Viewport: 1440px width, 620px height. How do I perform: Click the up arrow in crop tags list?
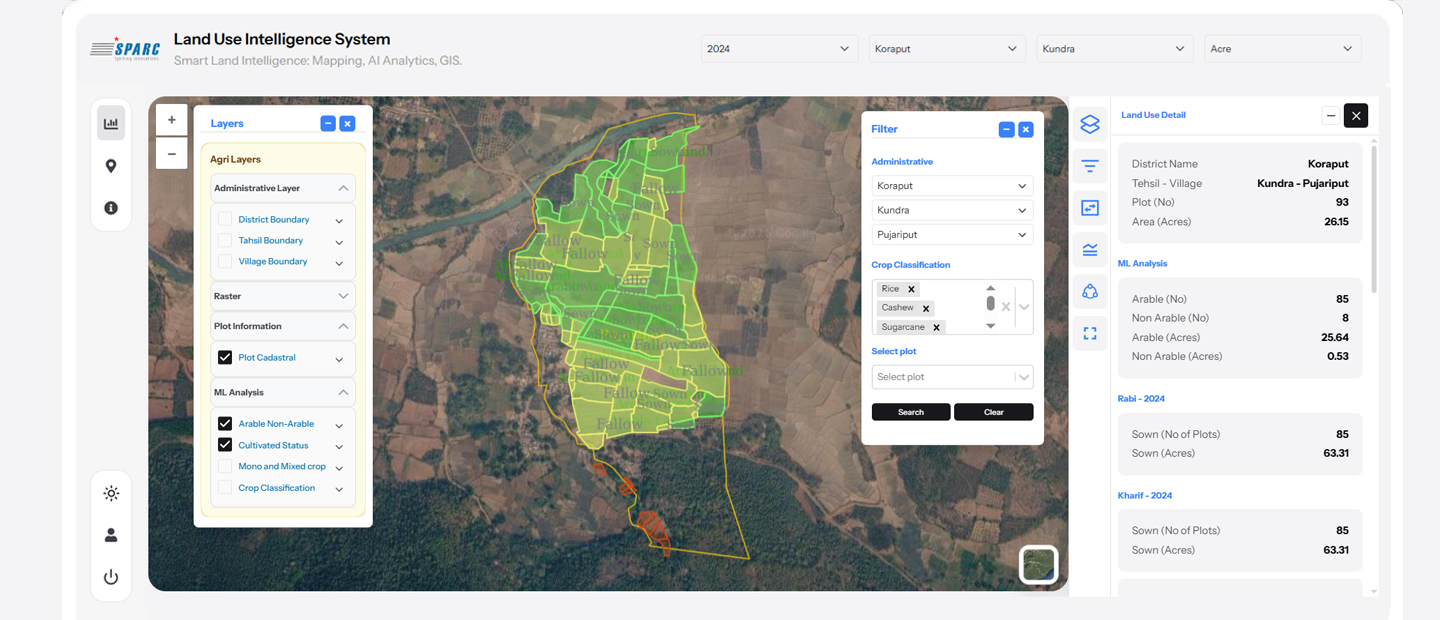(991, 288)
